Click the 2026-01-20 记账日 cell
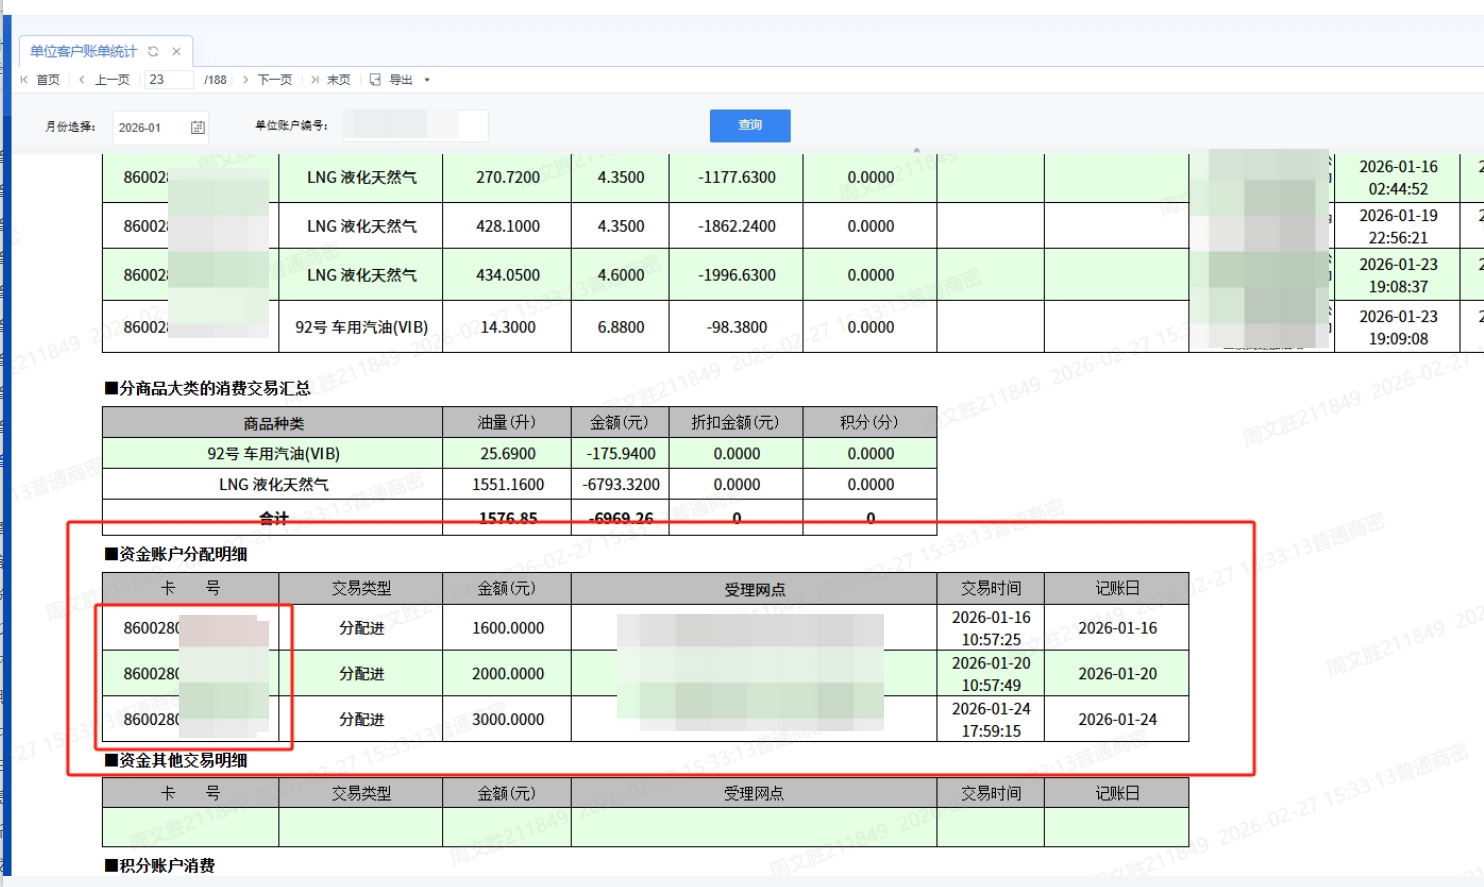Screen dimensions: 1484x887 pos(1116,674)
